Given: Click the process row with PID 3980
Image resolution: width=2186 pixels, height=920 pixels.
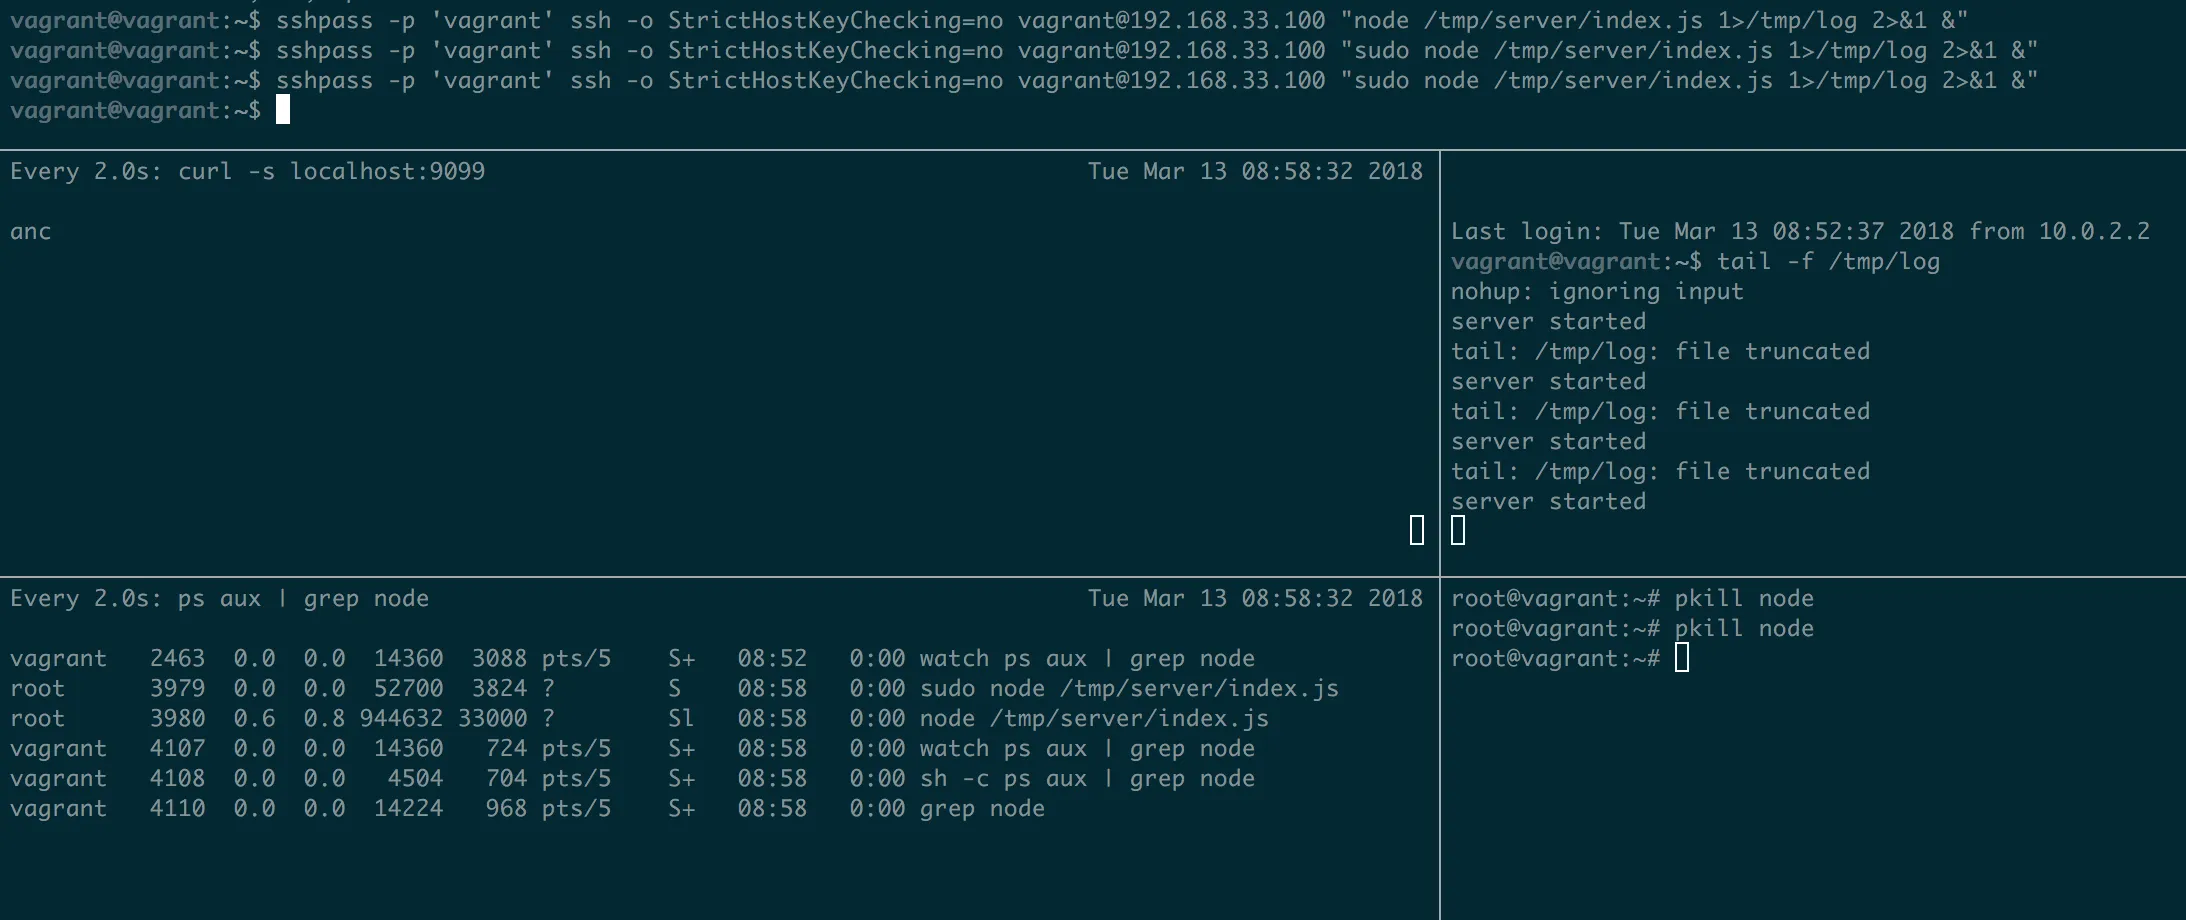Looking at the screenshot, I should (638, 719).
